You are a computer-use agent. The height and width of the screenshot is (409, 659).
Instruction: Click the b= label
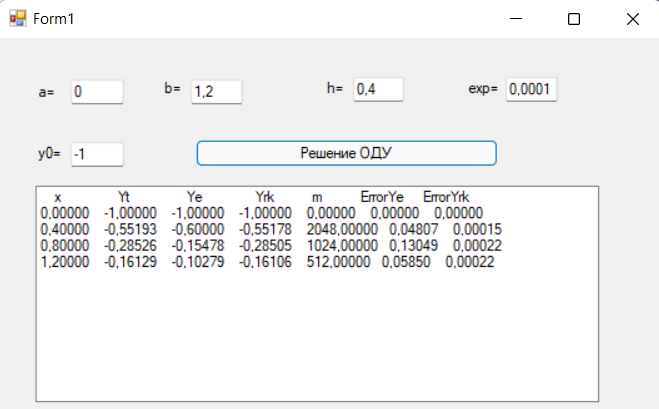coord(172,88)
